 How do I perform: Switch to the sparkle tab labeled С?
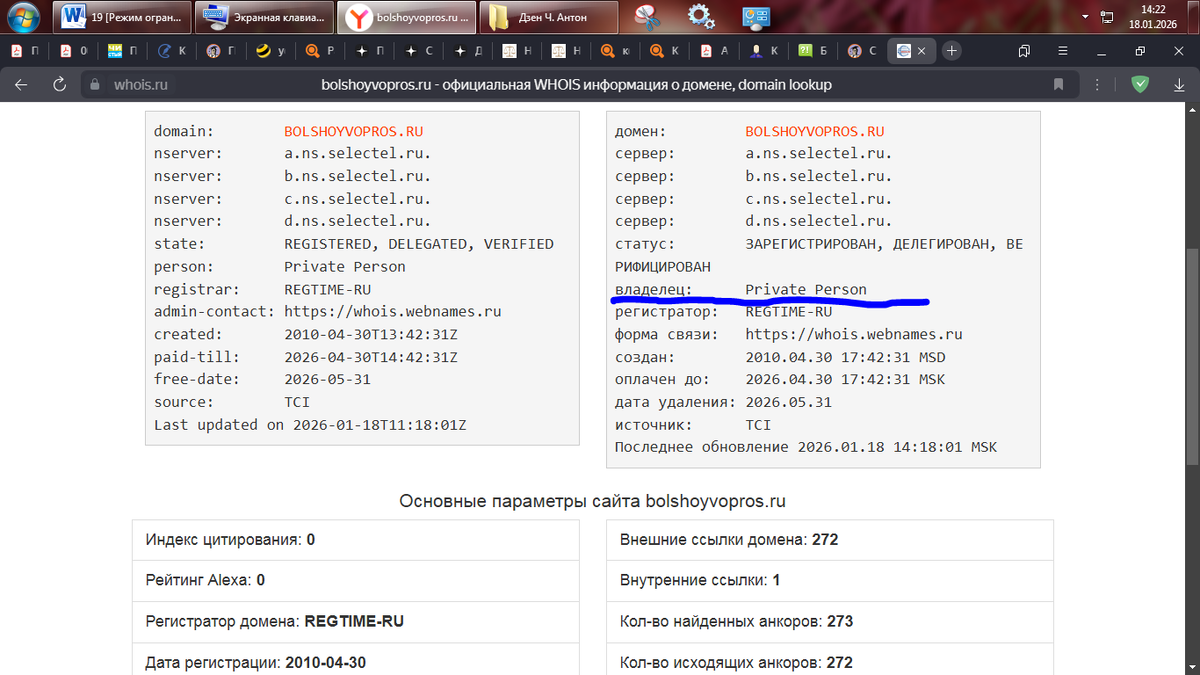[418, 50]
